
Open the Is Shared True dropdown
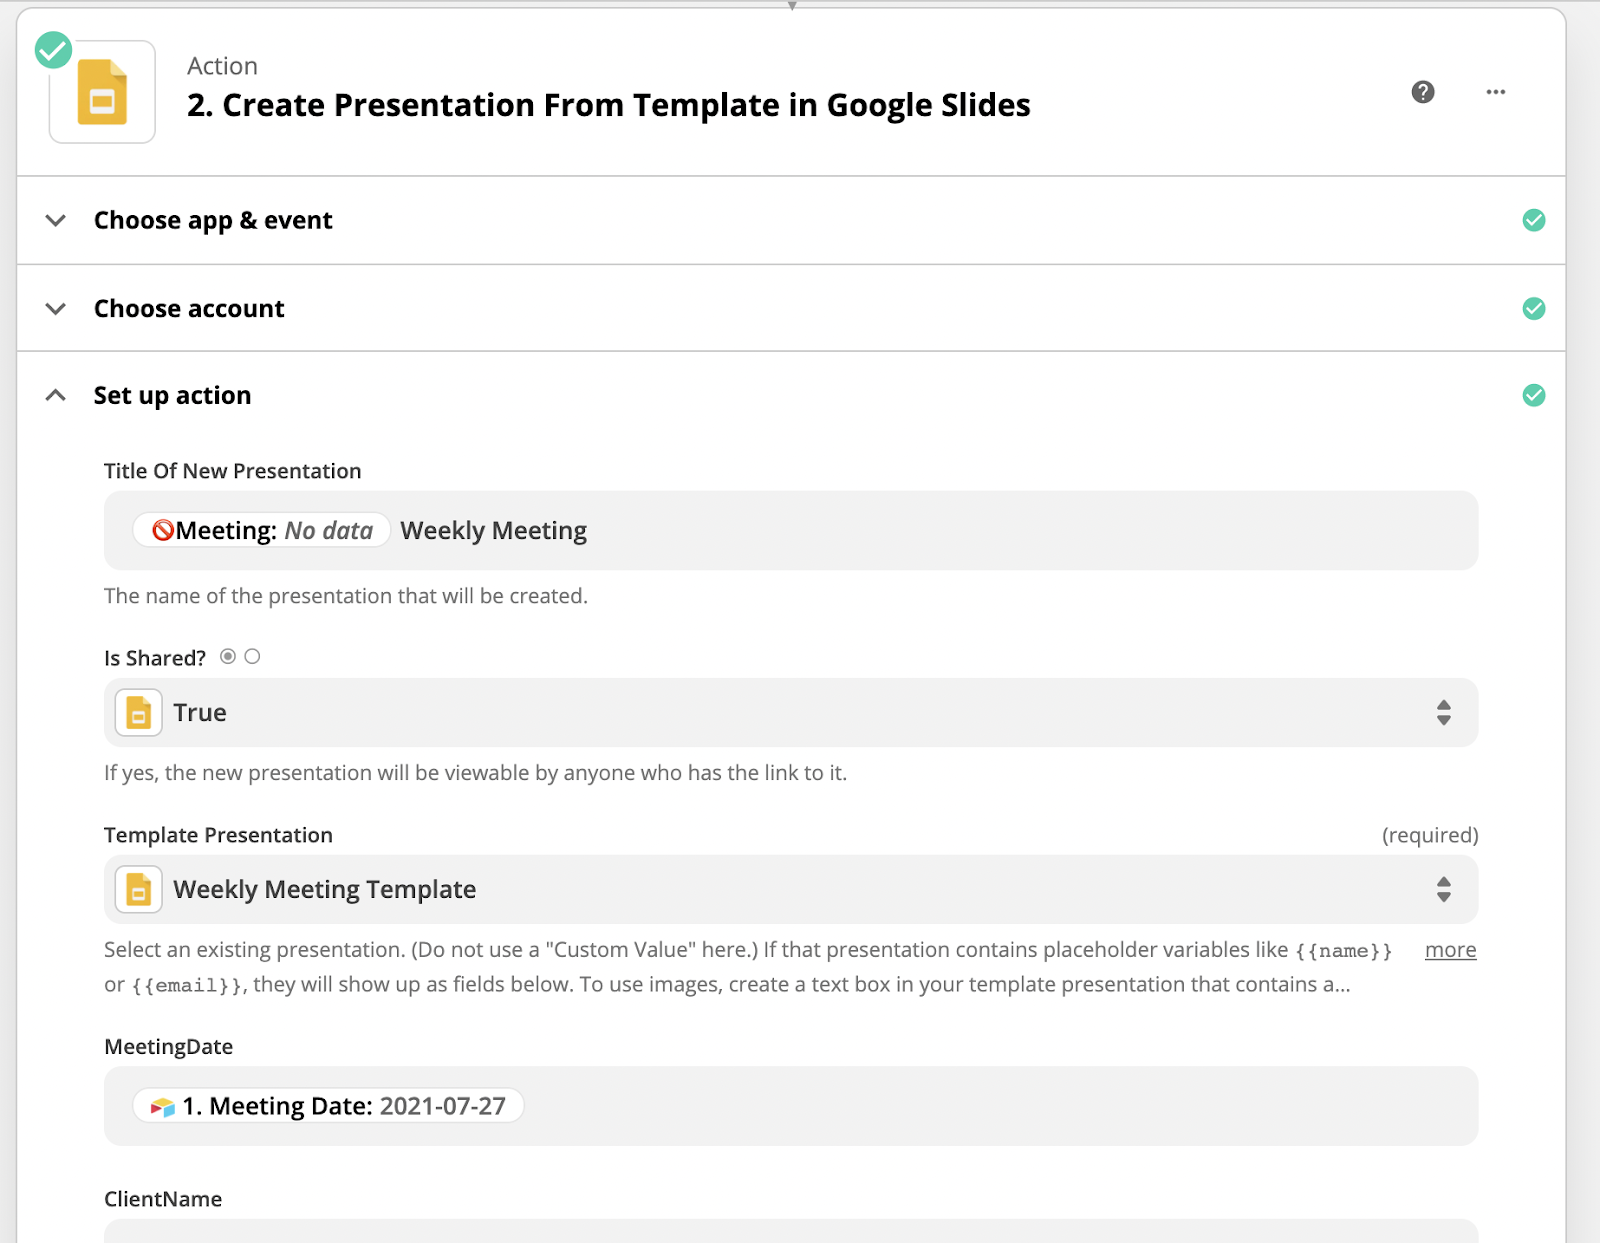coord(791,713)
